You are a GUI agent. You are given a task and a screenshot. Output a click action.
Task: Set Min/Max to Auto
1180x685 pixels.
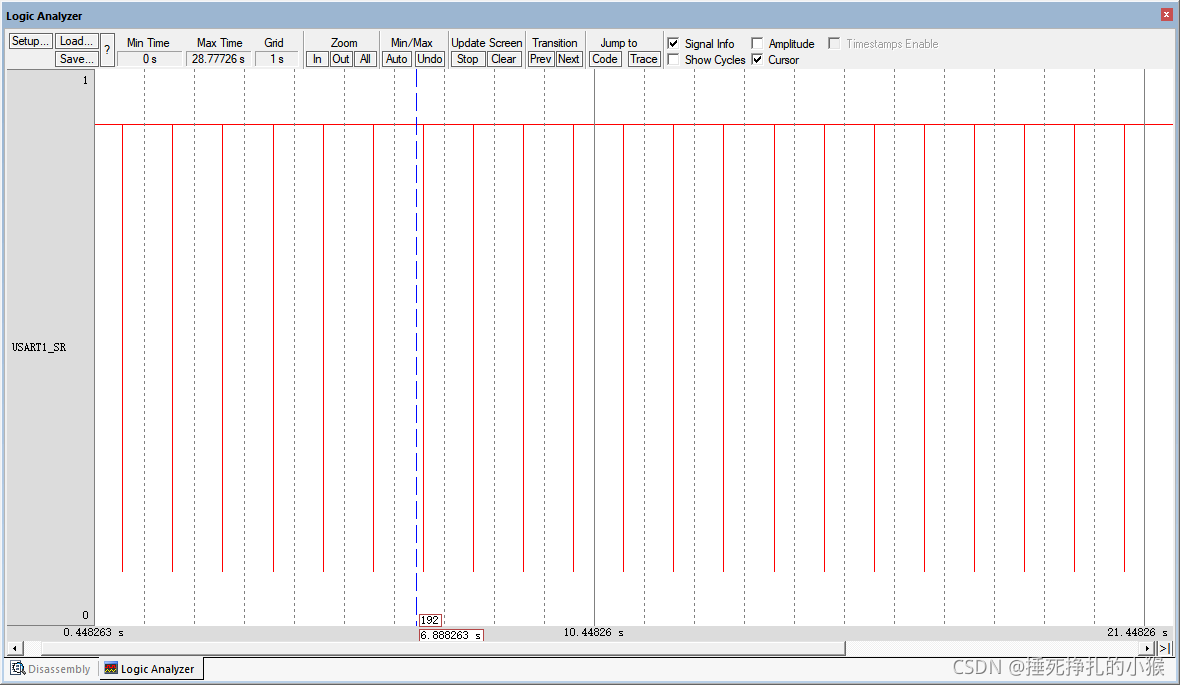pos(397,59)
